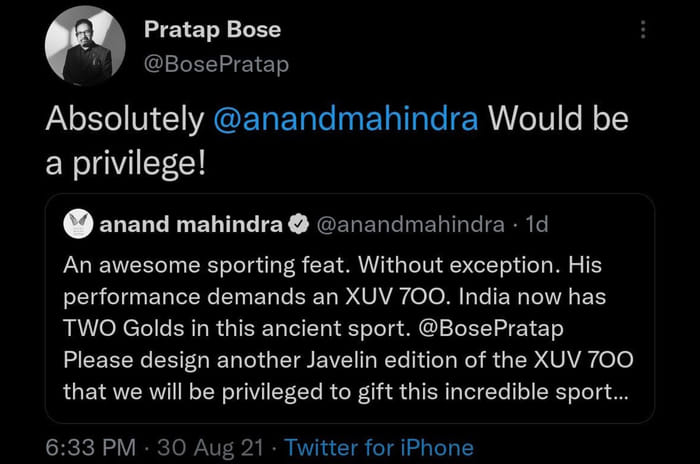Open the "Twitter for iPhone" source link

pos(380,447)
